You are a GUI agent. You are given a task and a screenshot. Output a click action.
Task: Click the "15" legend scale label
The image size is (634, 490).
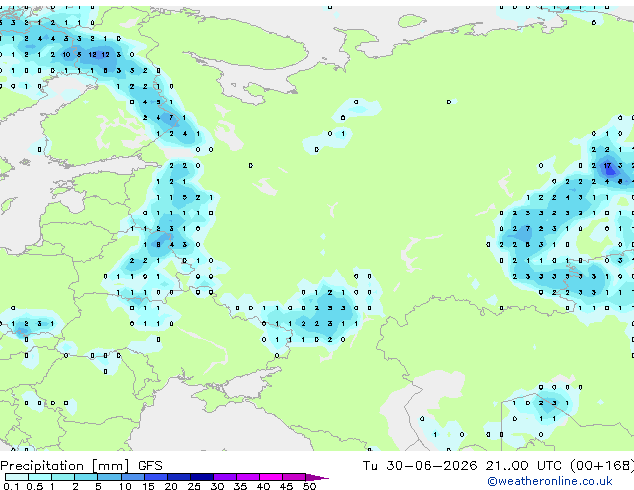click(x=148, y=486)
